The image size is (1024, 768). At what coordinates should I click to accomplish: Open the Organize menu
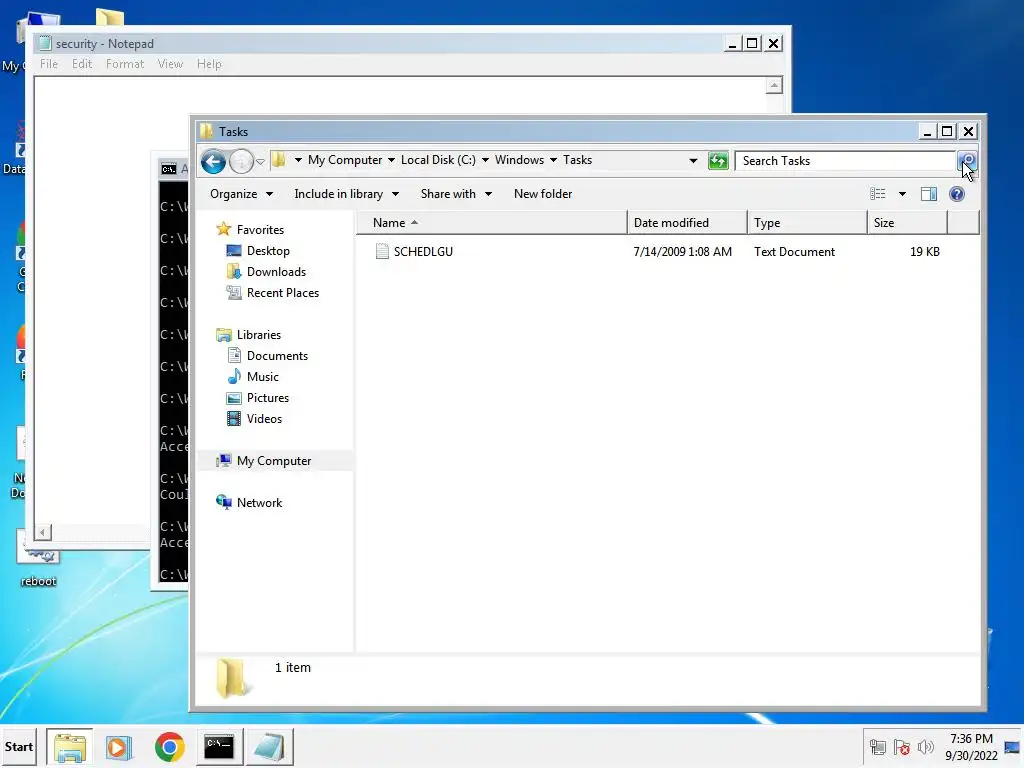[241, 194]
